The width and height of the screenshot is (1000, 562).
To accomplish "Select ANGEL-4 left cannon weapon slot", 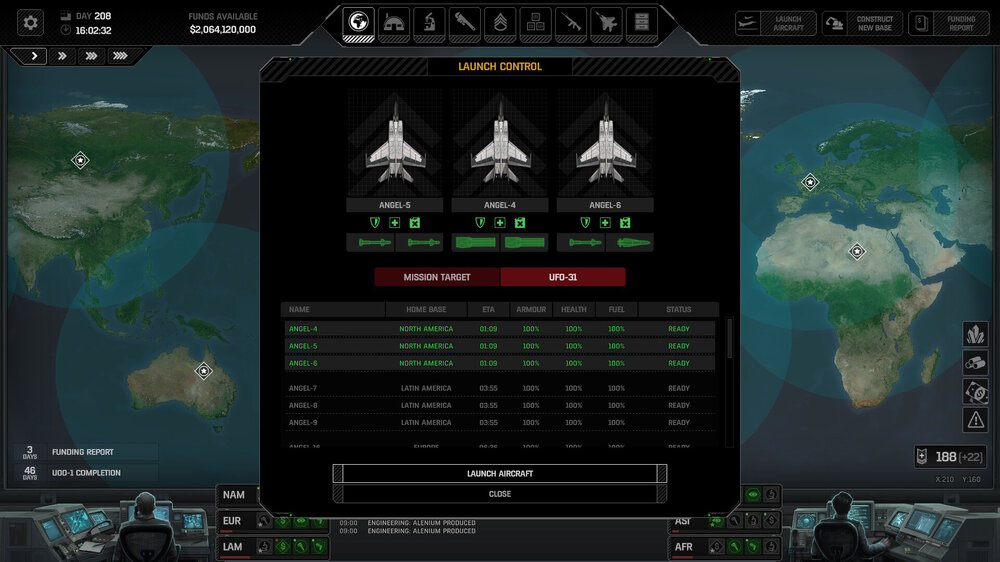I will click(x=476, y=242).
